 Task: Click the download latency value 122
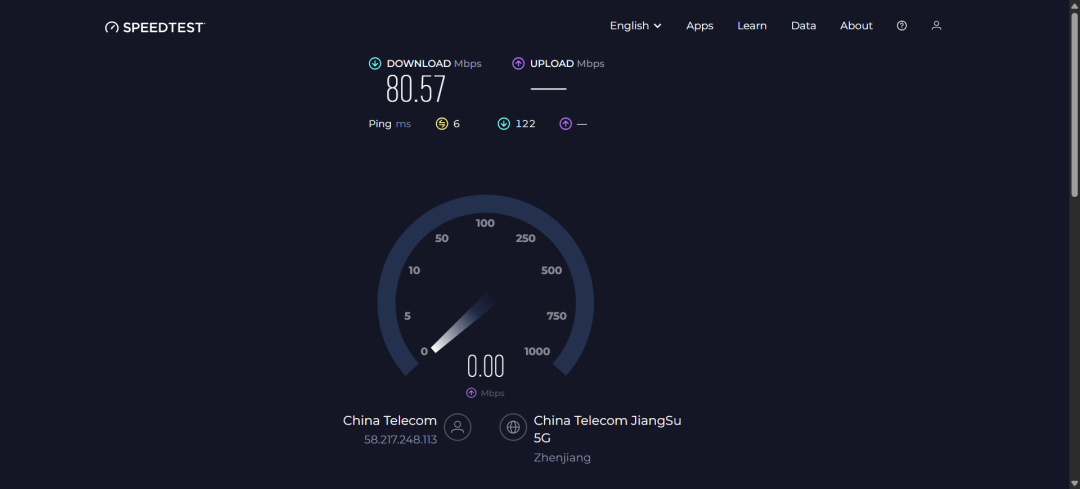pos(526,124)
